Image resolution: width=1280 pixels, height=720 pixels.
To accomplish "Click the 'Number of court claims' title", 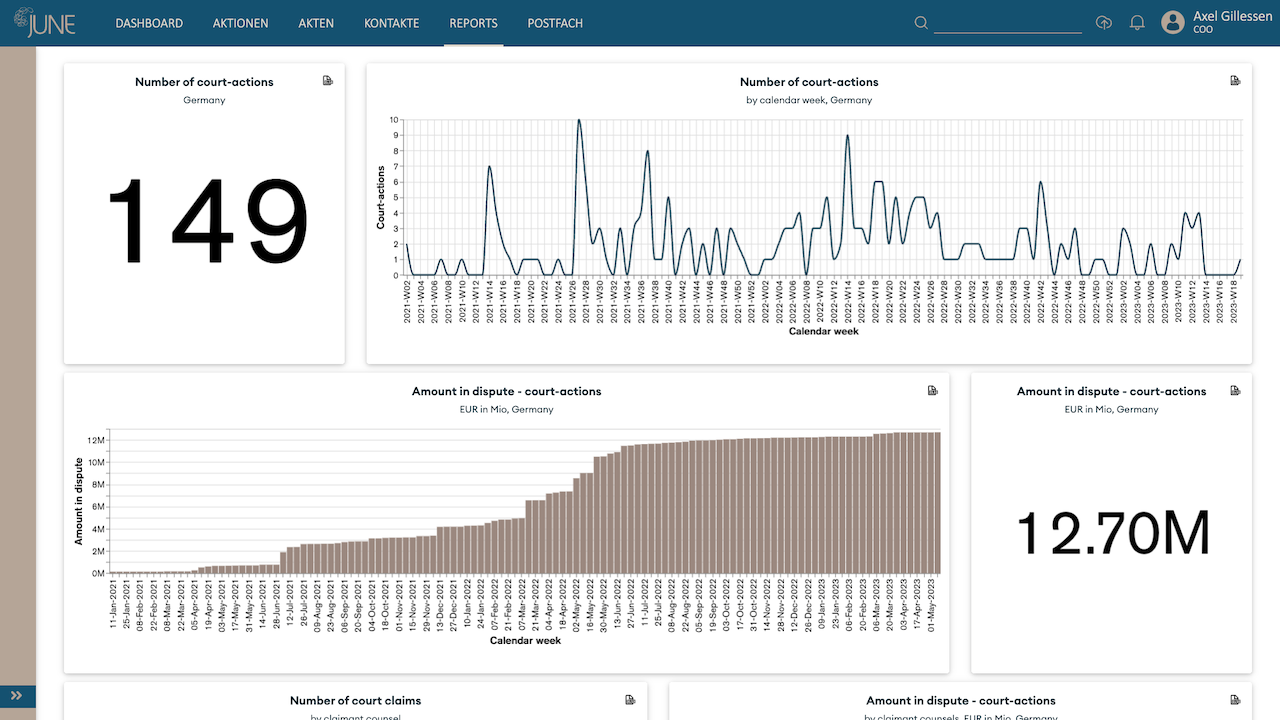I will click(355, 701).
